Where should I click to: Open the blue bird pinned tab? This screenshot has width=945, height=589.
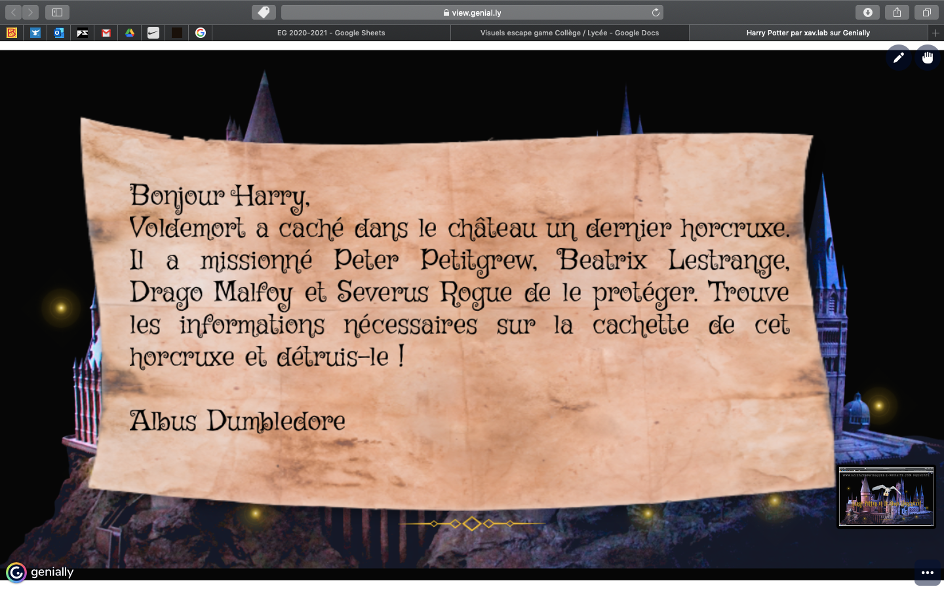pos(35,33)
